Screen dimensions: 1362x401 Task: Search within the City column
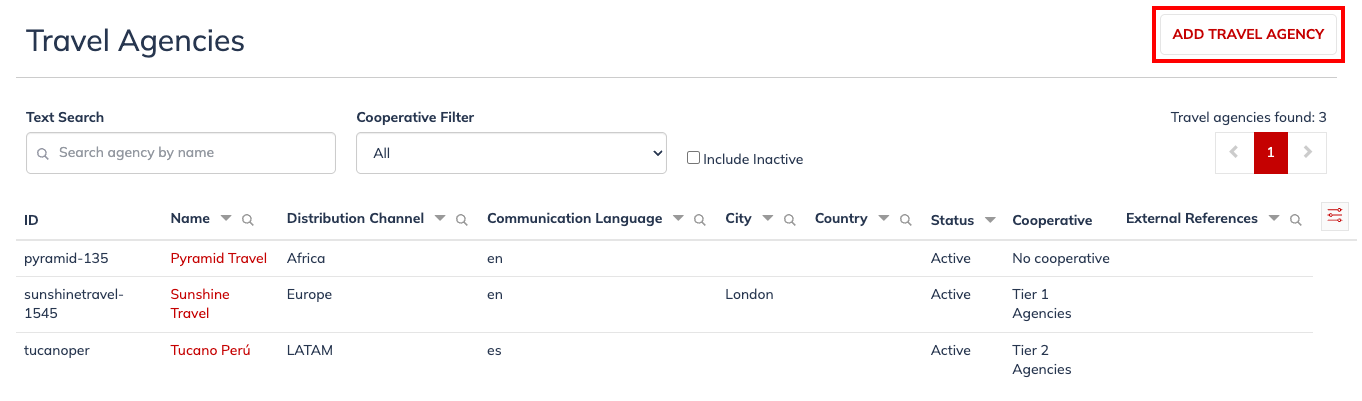point(789,220)
